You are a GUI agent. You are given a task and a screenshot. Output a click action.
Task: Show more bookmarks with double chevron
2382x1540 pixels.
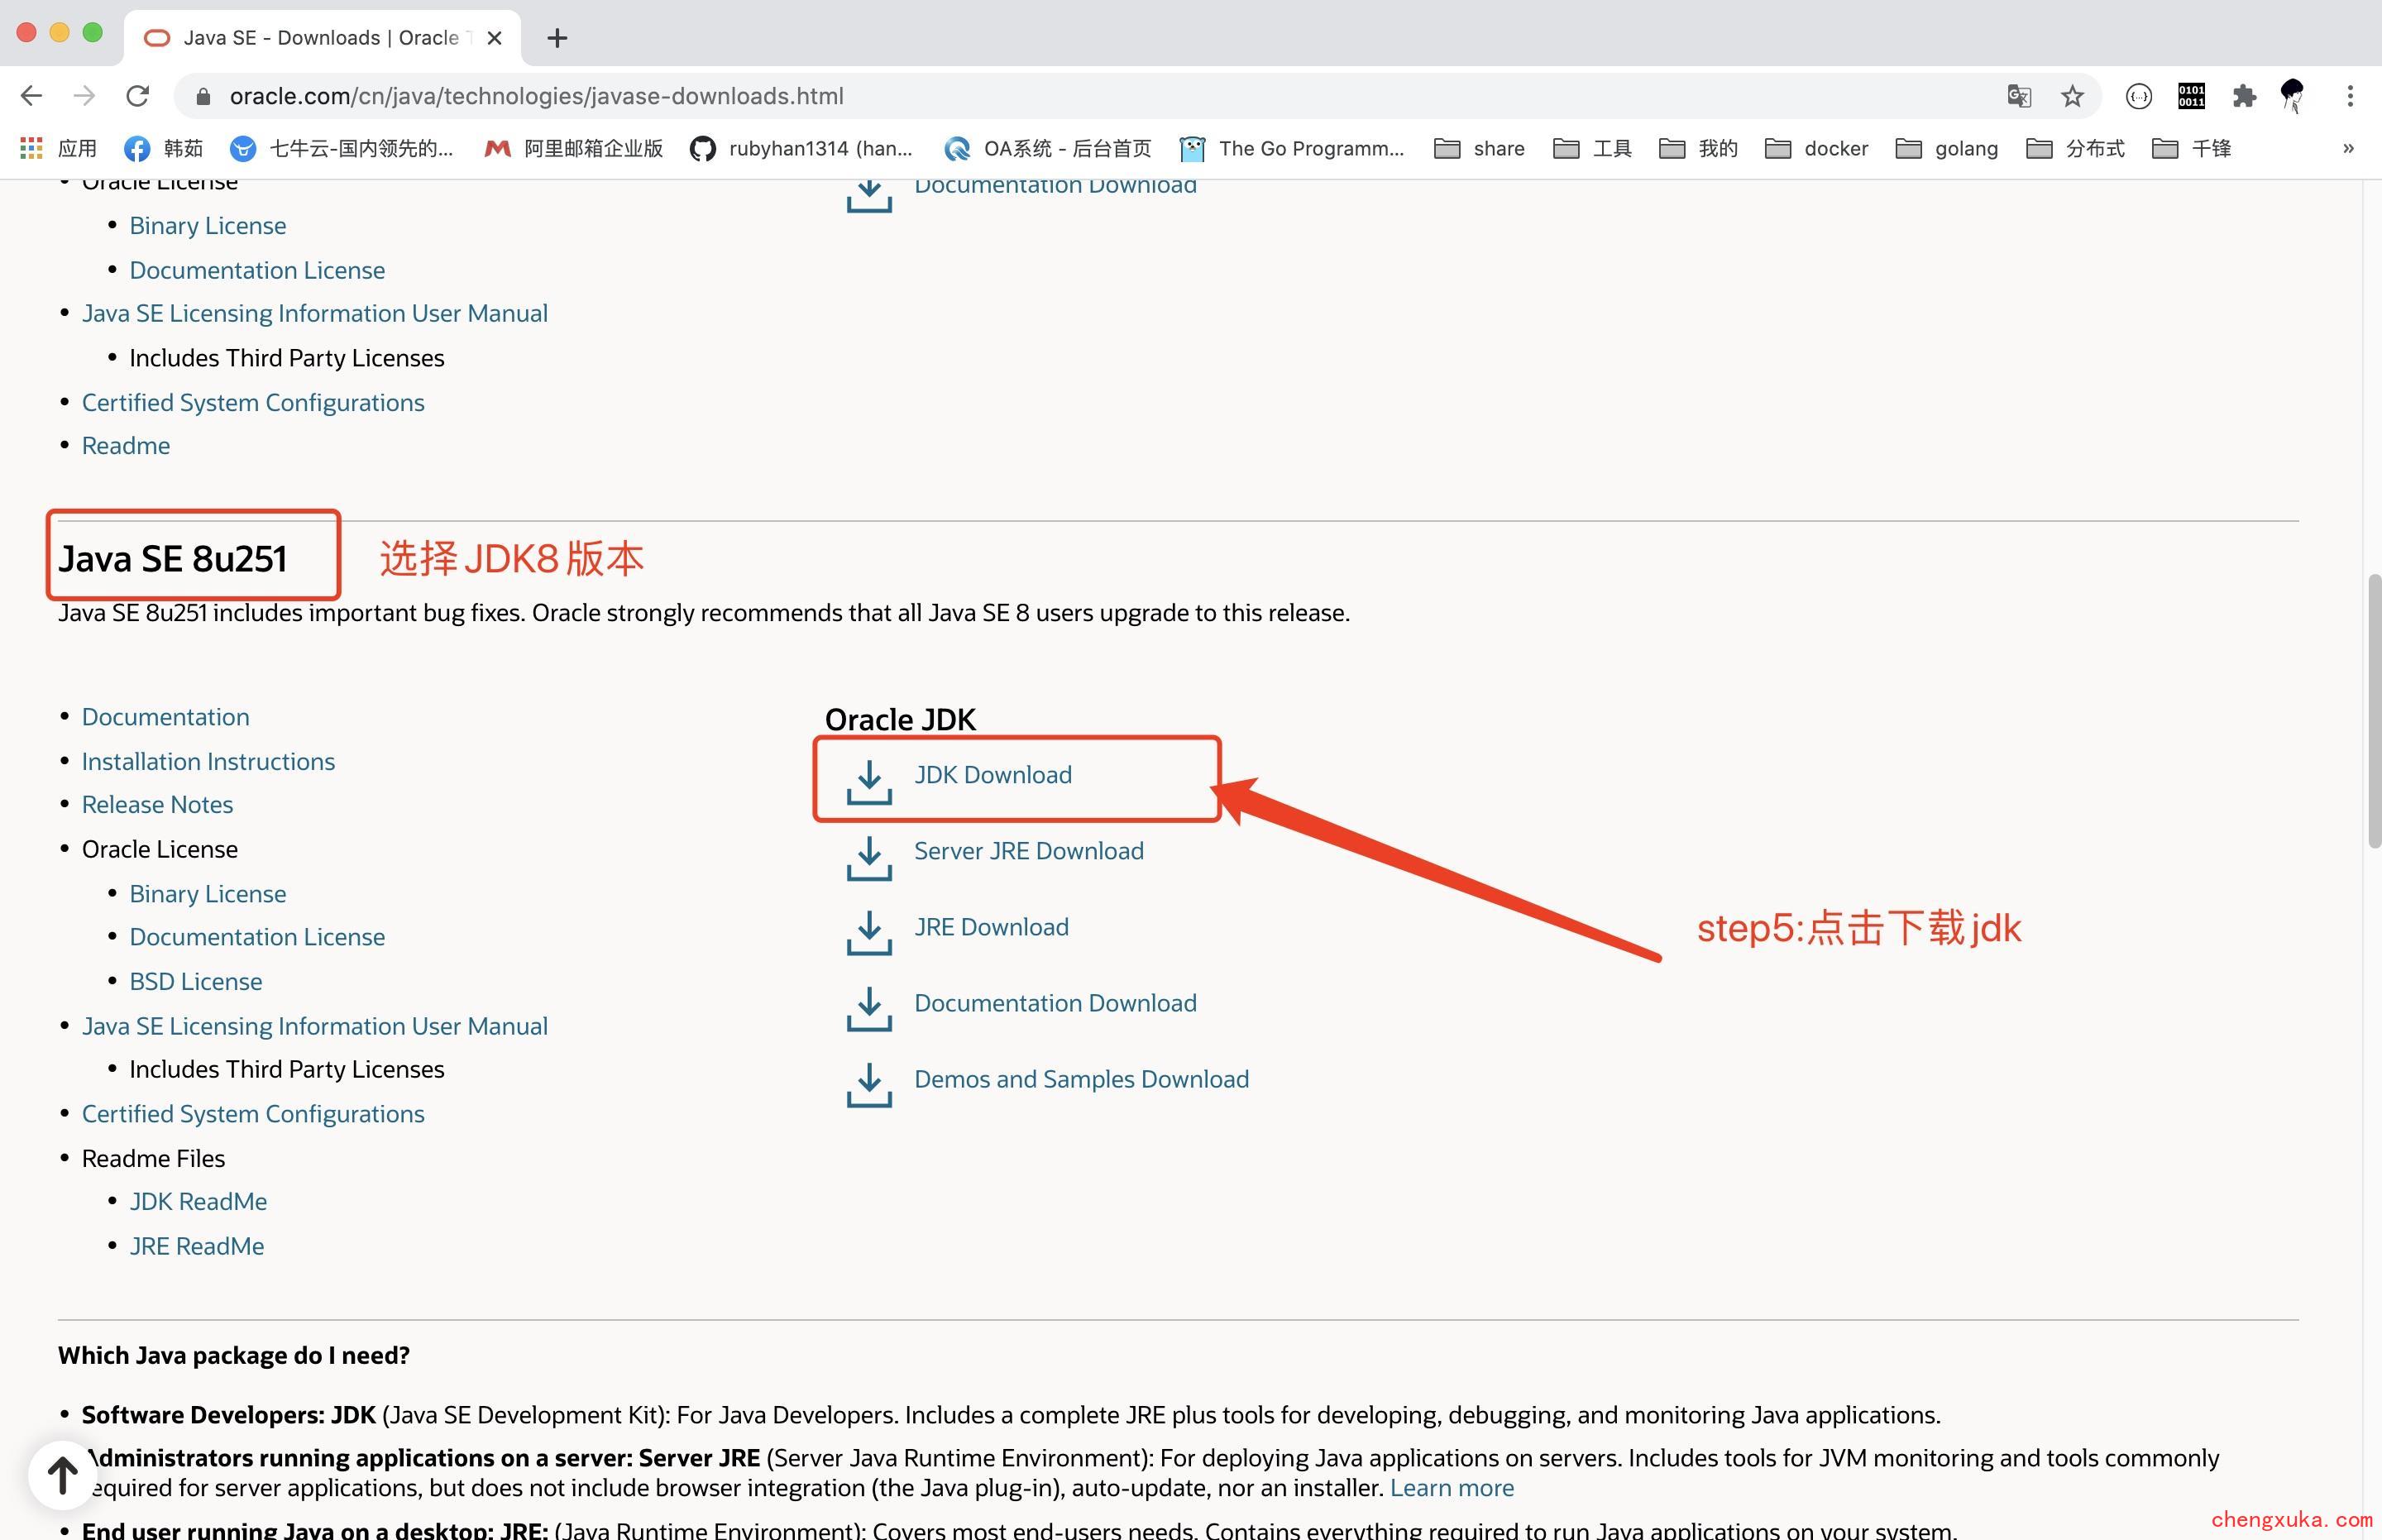click(2348, 149)
